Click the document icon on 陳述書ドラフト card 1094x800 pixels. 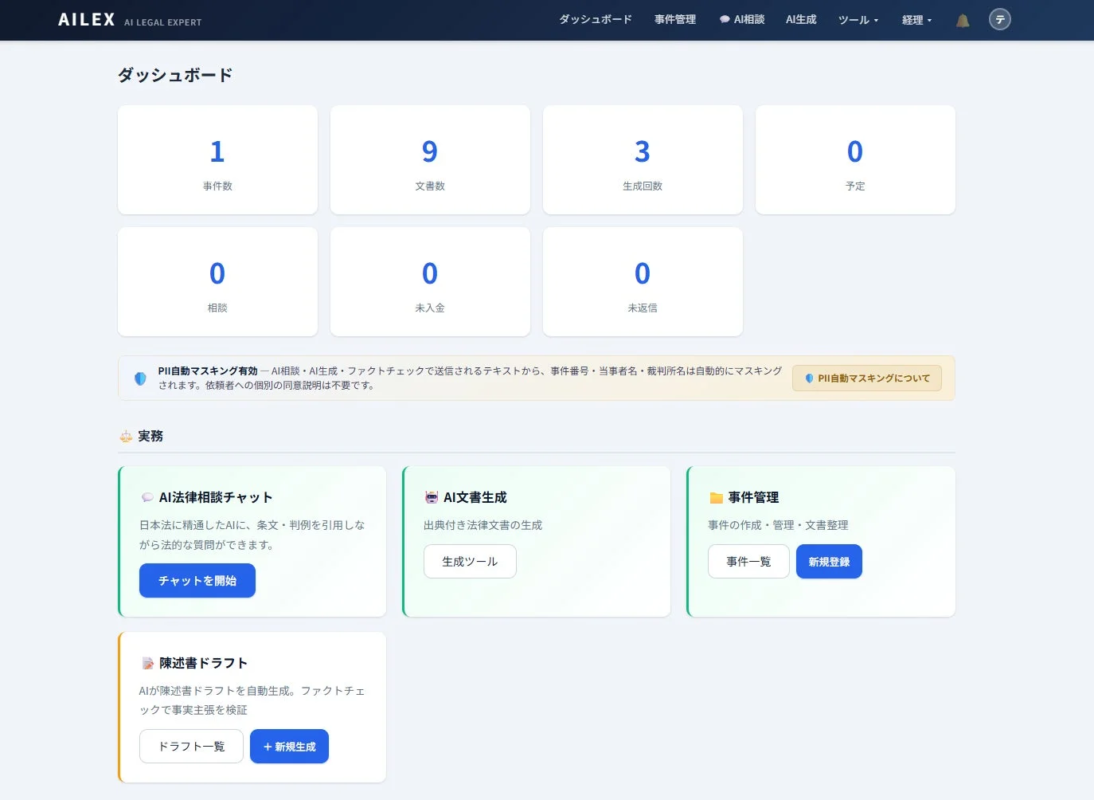[146, 661]
